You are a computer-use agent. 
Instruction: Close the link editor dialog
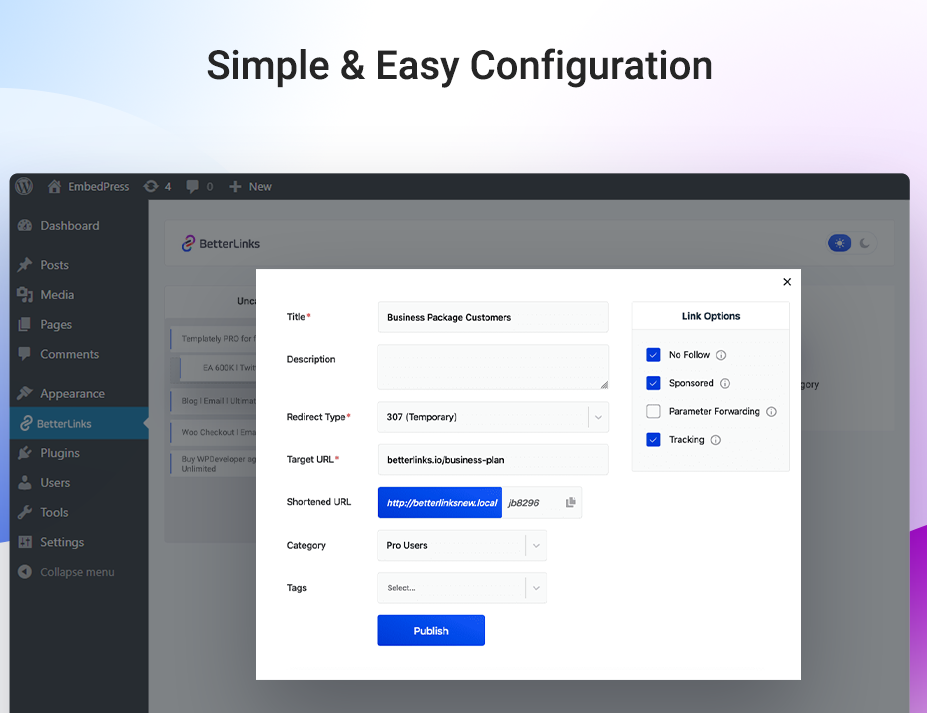coord(787,282)
